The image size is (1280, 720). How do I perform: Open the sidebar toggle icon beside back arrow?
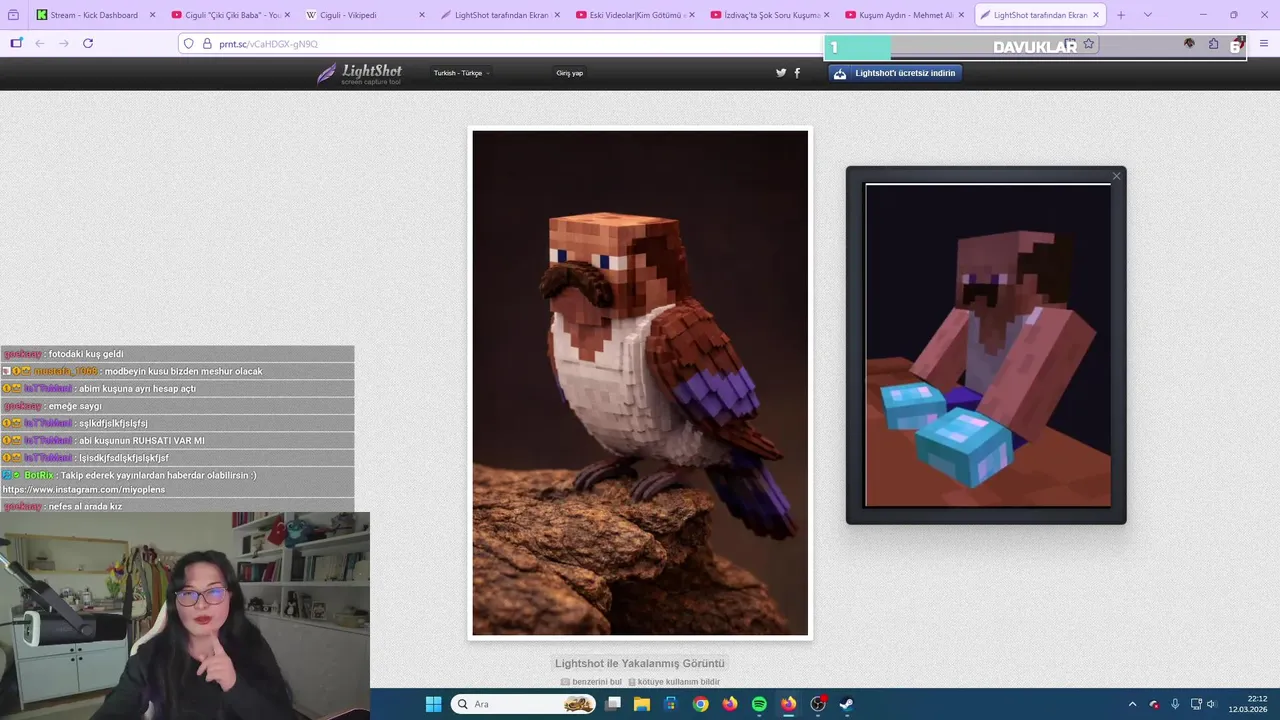[16, 44]
